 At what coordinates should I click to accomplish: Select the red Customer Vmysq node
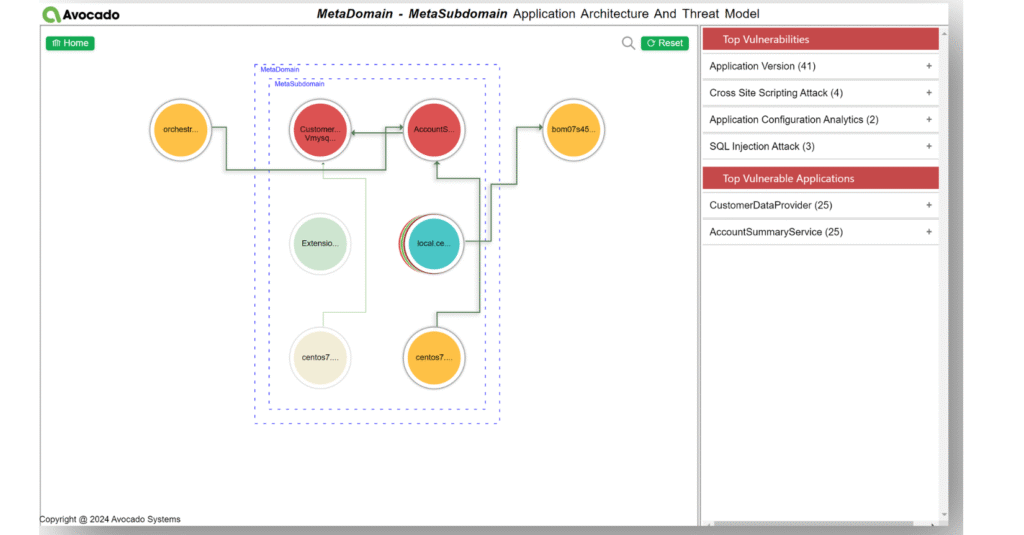(x=322, y=130)
